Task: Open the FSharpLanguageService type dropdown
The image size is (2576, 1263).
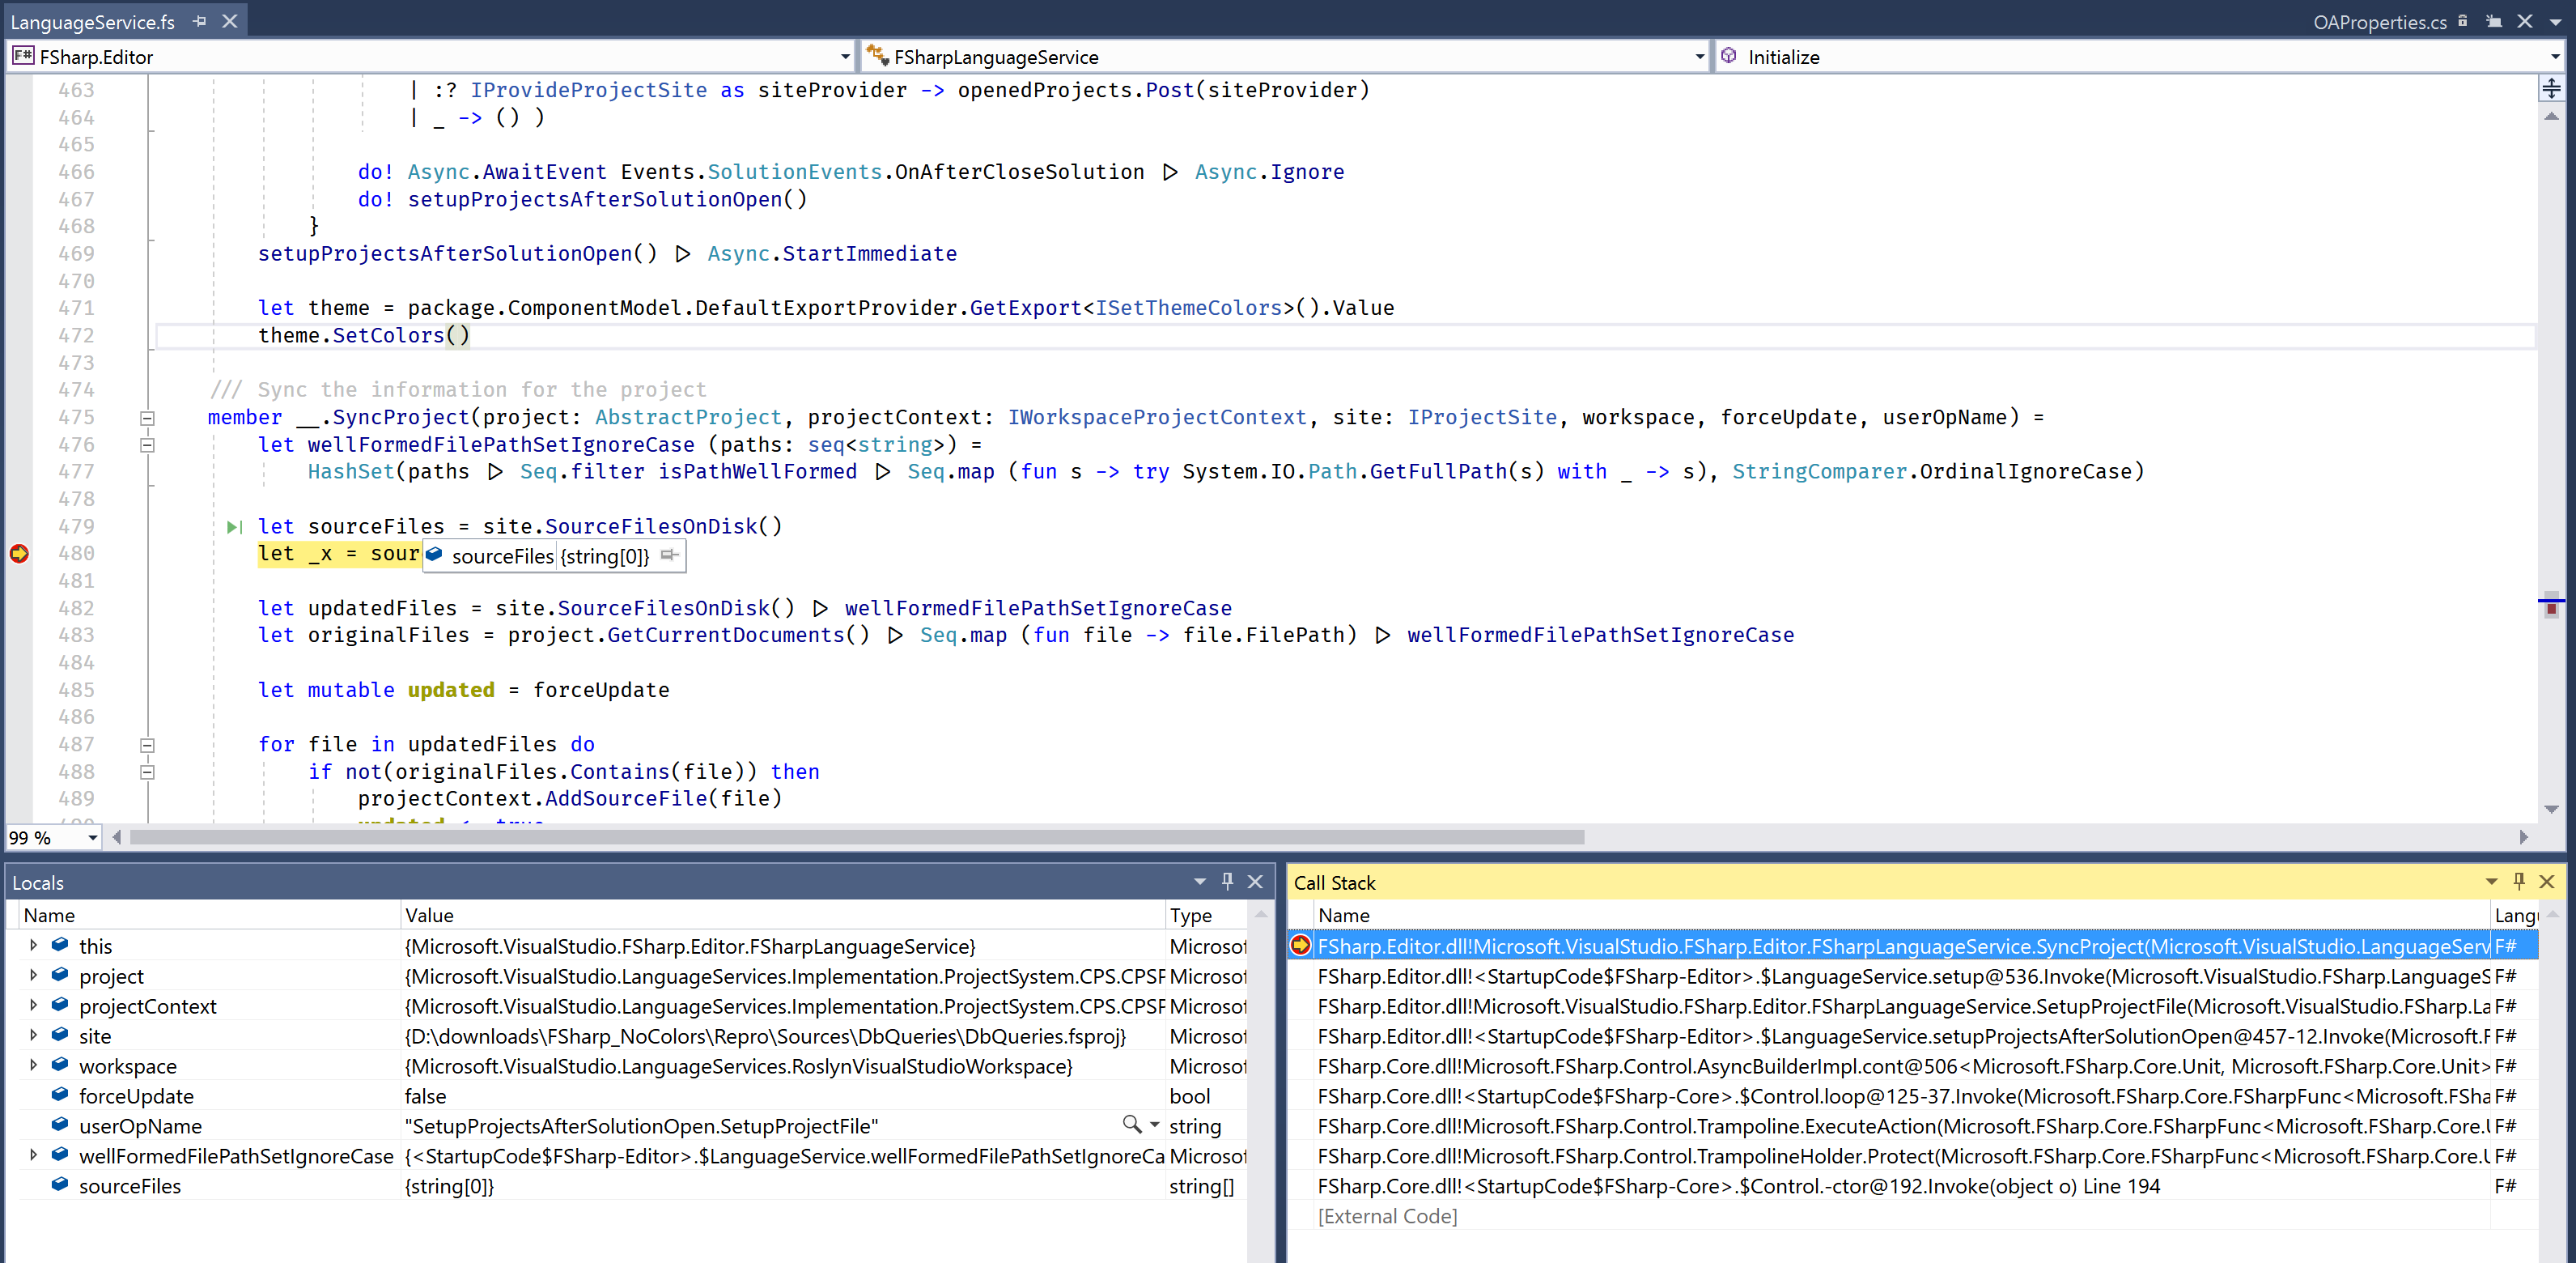Action: click(1699, 57)
